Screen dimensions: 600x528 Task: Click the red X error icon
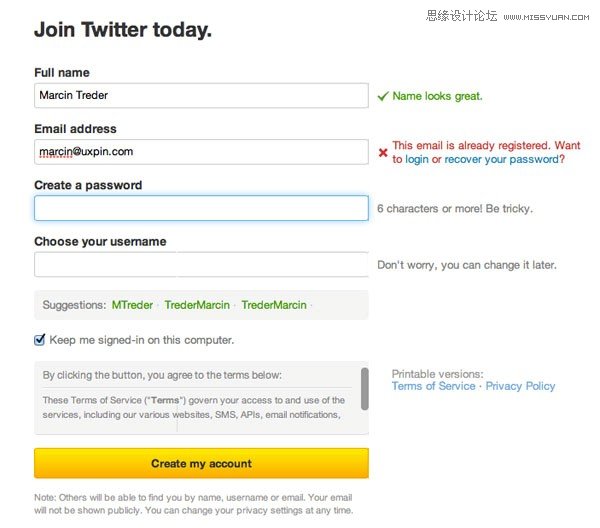[x=383, y=152]
